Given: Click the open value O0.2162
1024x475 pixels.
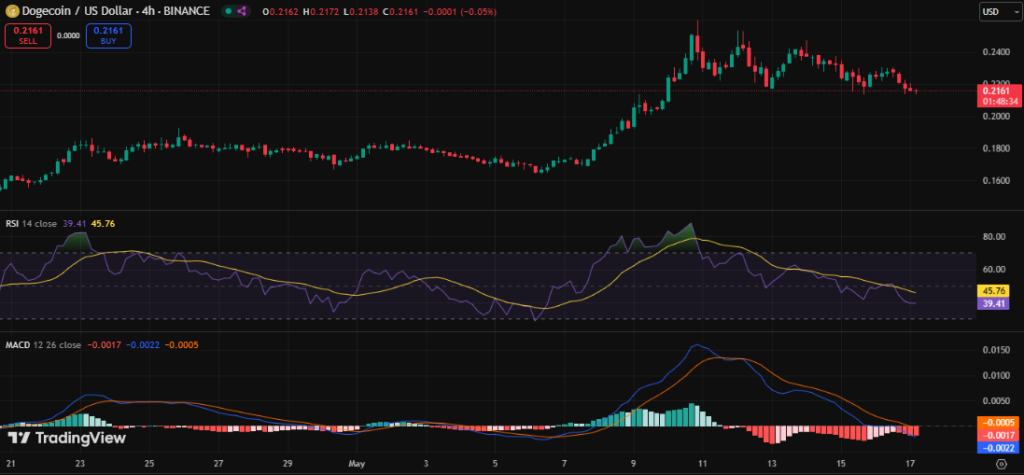Looking at the screenshot, I should [278, 12].
